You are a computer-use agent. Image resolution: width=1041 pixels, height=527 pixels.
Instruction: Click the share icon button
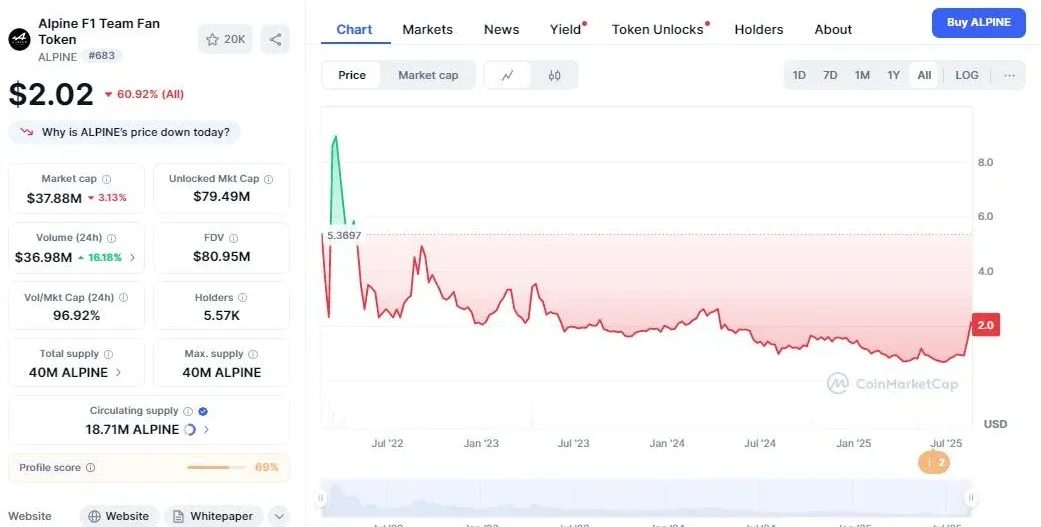tap(275, 39)
